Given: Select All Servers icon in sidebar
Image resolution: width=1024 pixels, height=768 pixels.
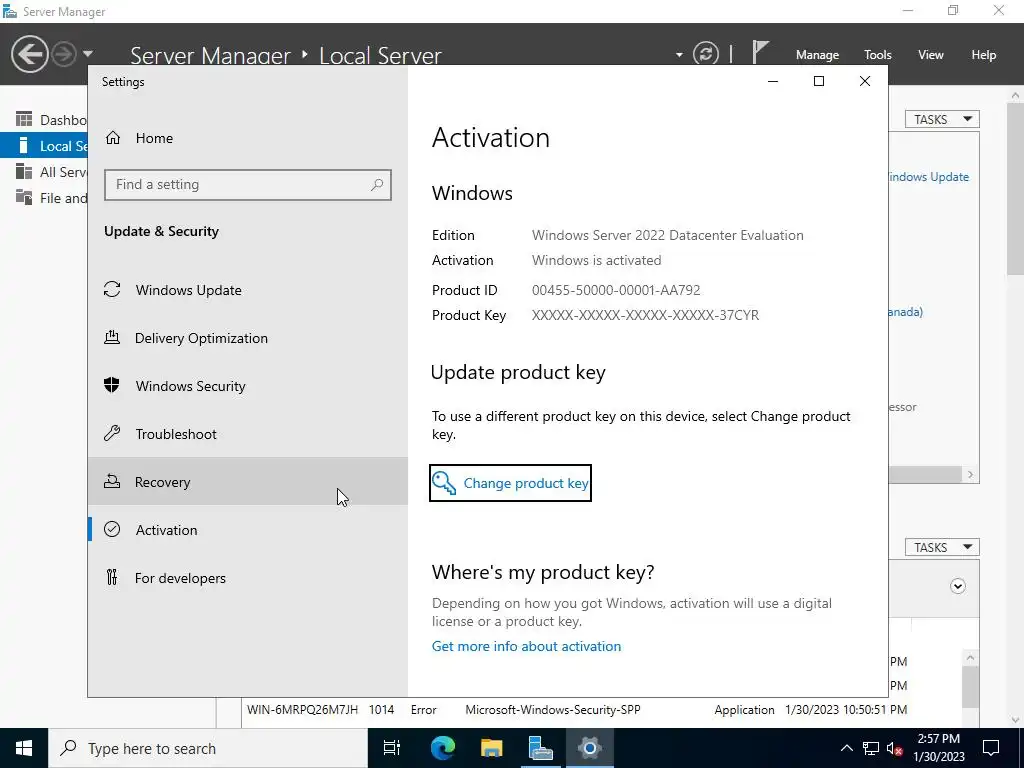Looking at the screenshot, I should point(24,171).
